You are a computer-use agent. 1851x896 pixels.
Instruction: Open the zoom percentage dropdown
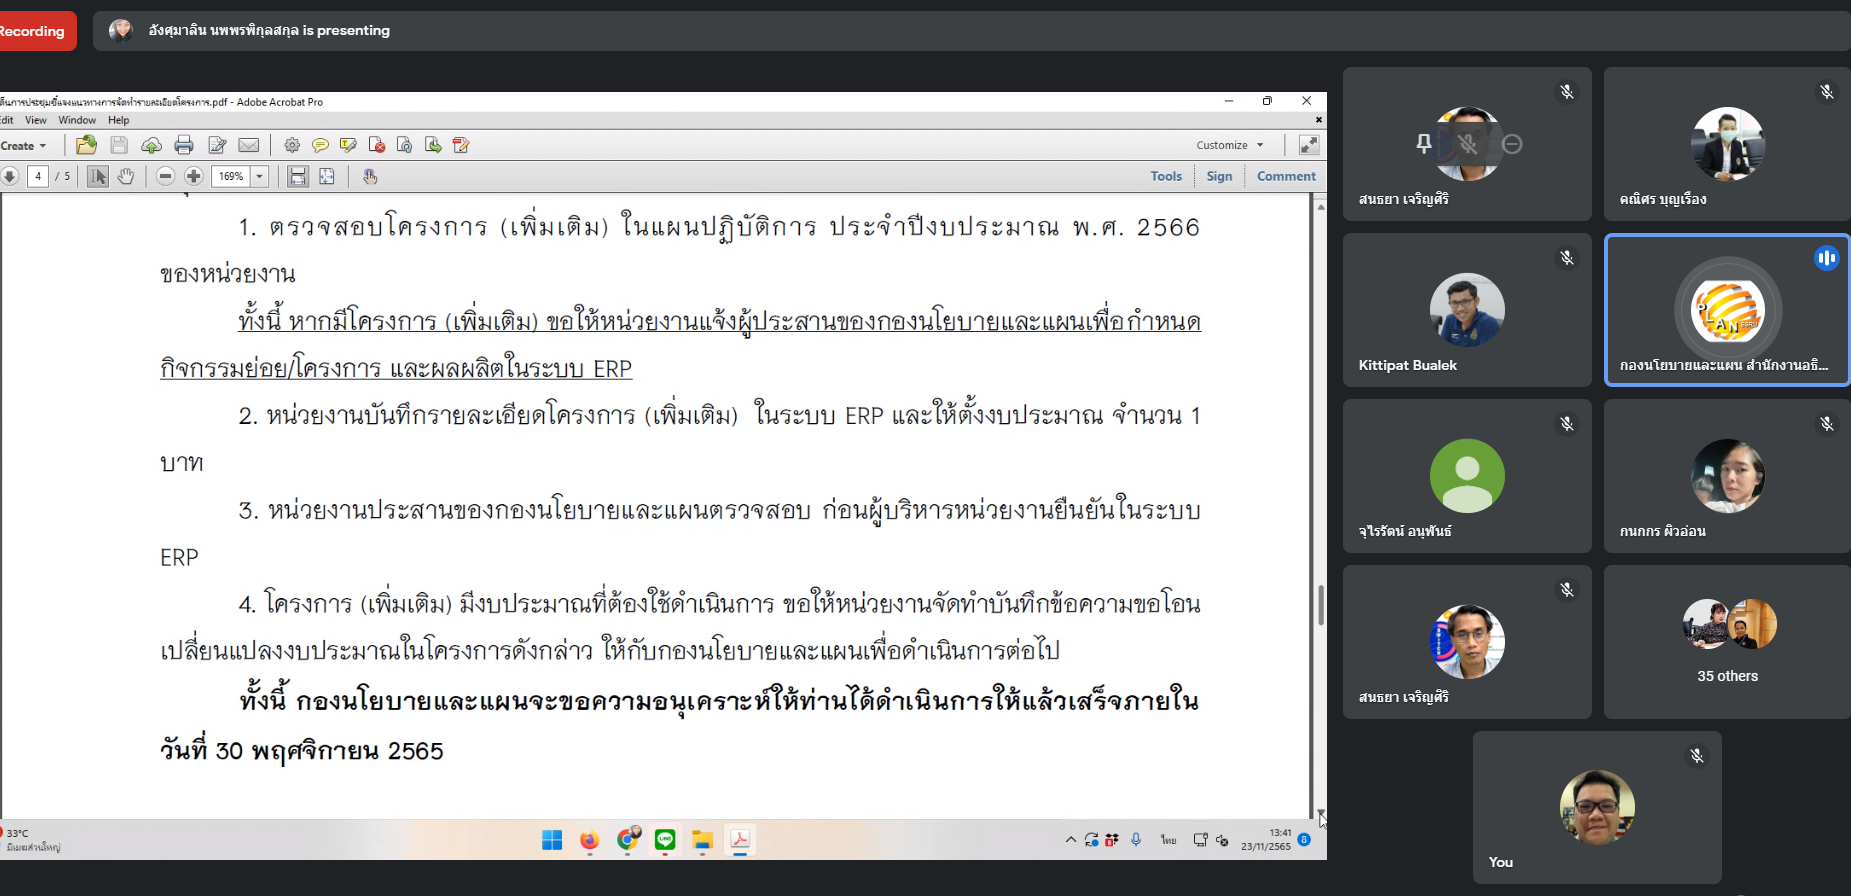pyautogui.click(x=260, y=176)
